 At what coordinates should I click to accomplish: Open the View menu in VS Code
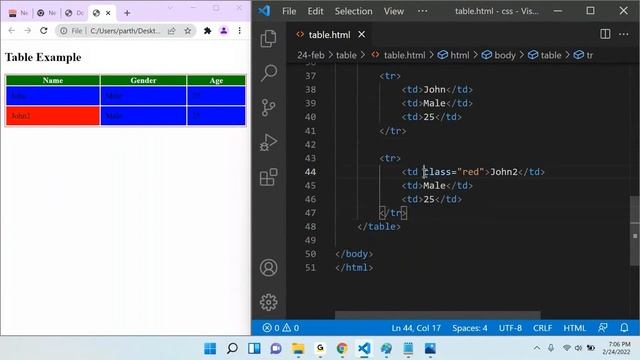coord(393,11)
